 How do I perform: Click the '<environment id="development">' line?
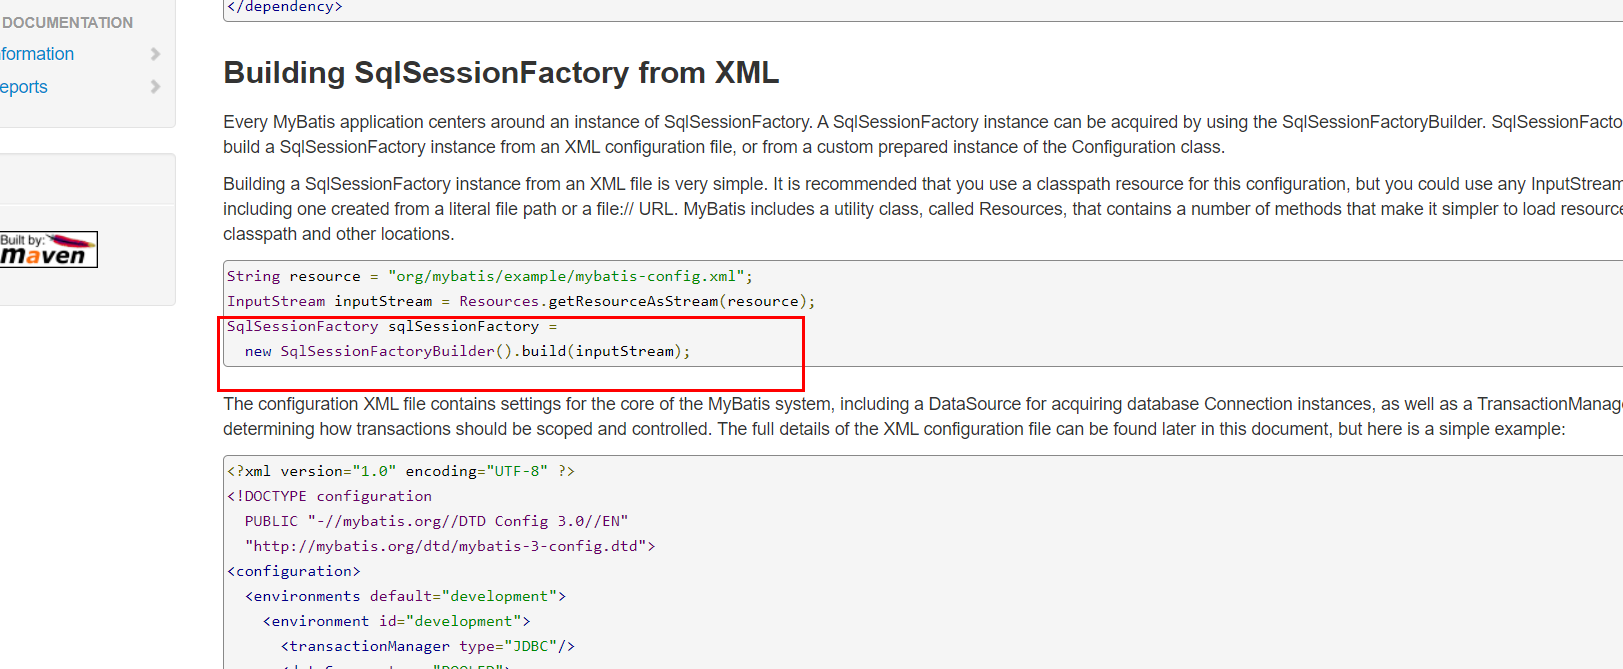[x=396, y=621]
